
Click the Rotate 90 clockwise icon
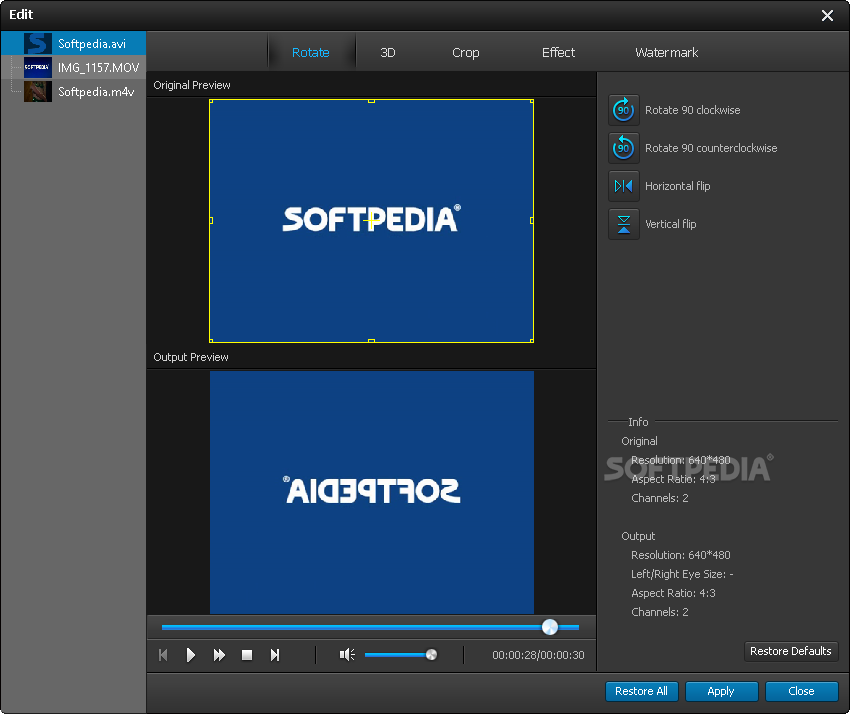point(623,110)
